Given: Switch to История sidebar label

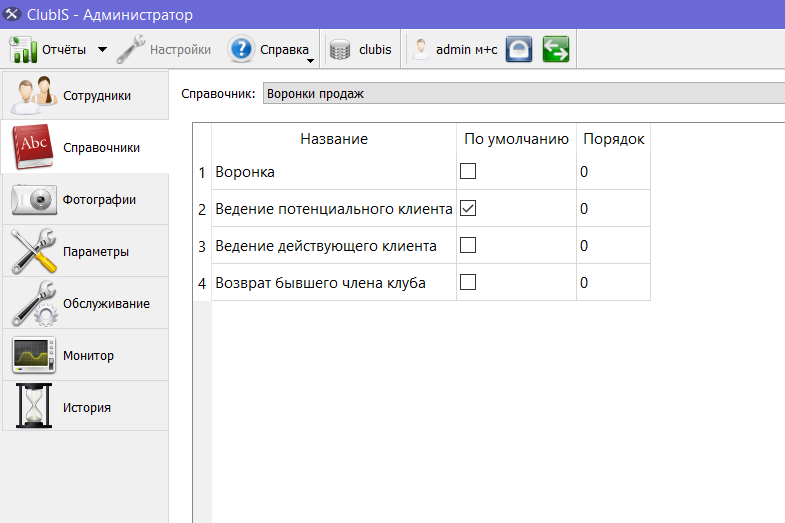Looking at the screenshot, I should pos(87,408).
